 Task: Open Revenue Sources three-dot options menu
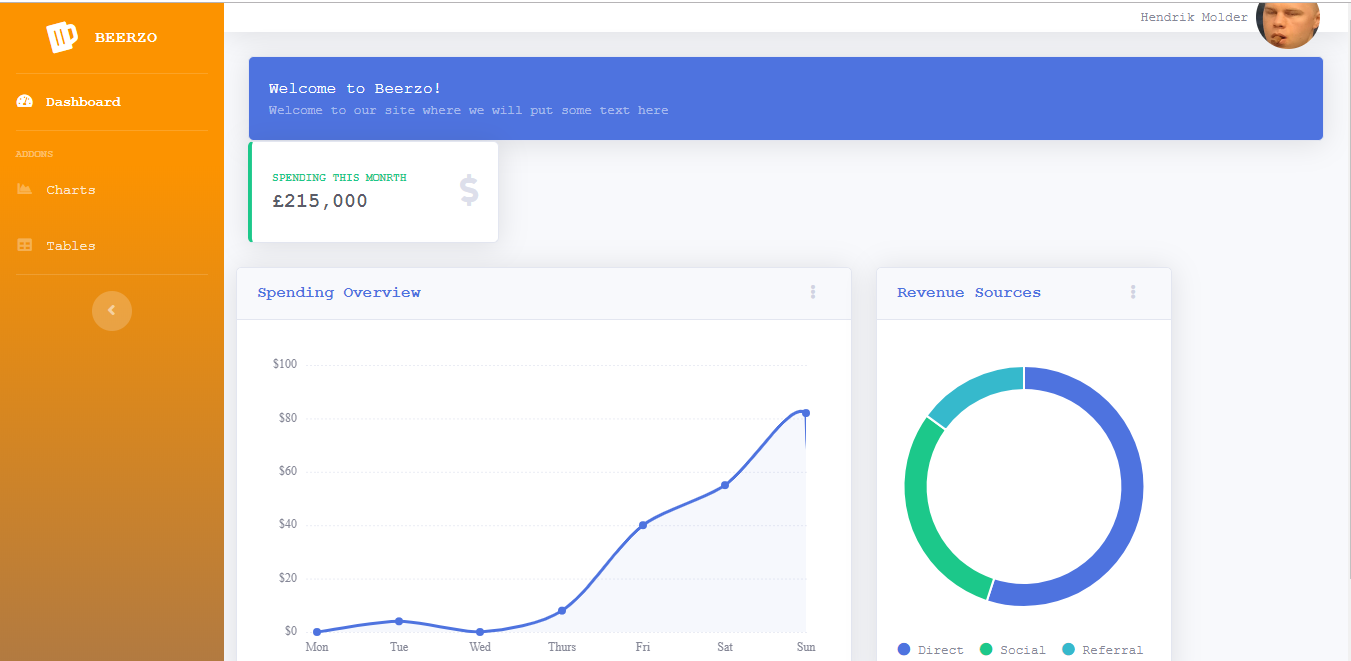click(x=1133, y=292)
